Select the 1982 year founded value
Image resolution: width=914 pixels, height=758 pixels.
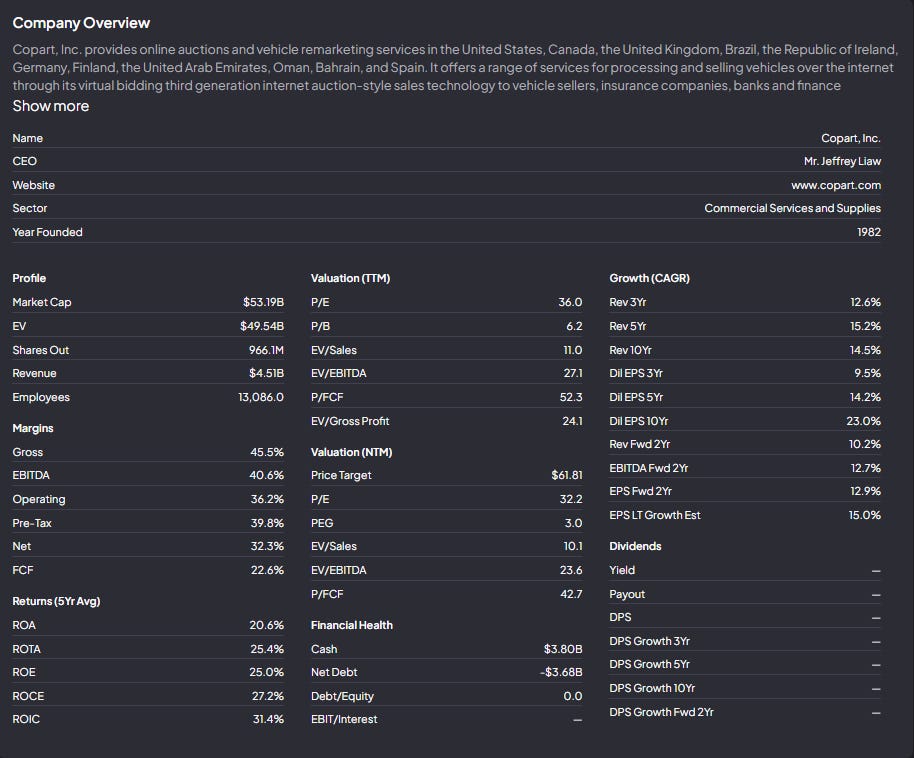point(869,232)
